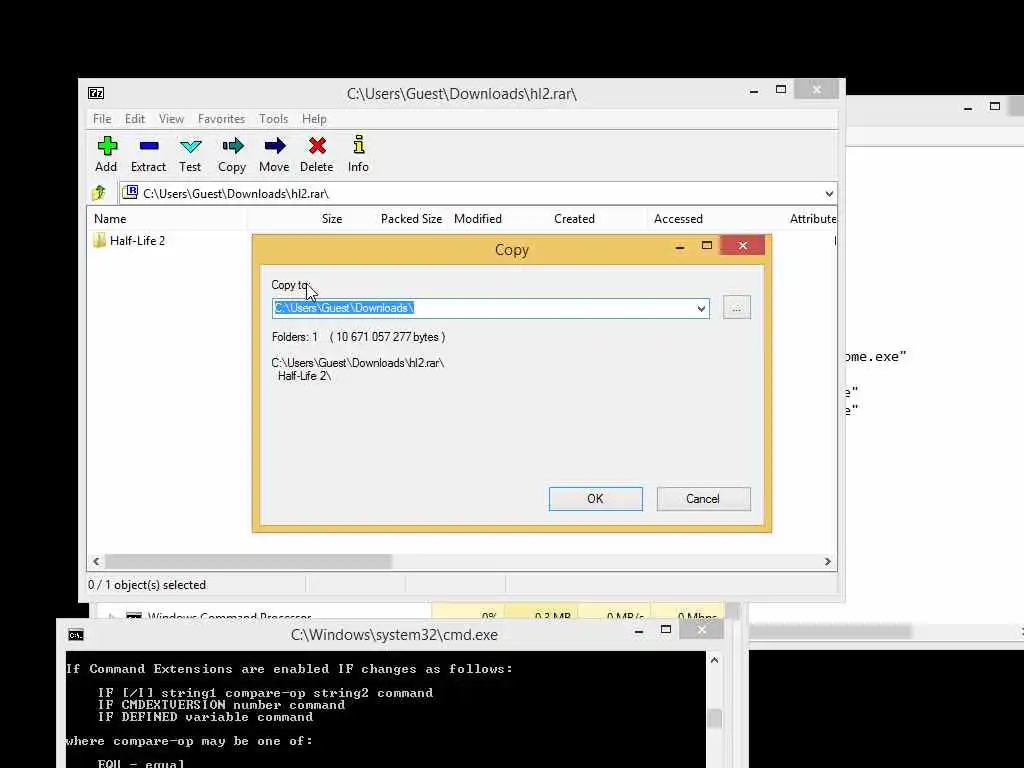This screenshot has height=768, width=1024.
Task: Sort by the Name column header
Action: pos(110,219)
